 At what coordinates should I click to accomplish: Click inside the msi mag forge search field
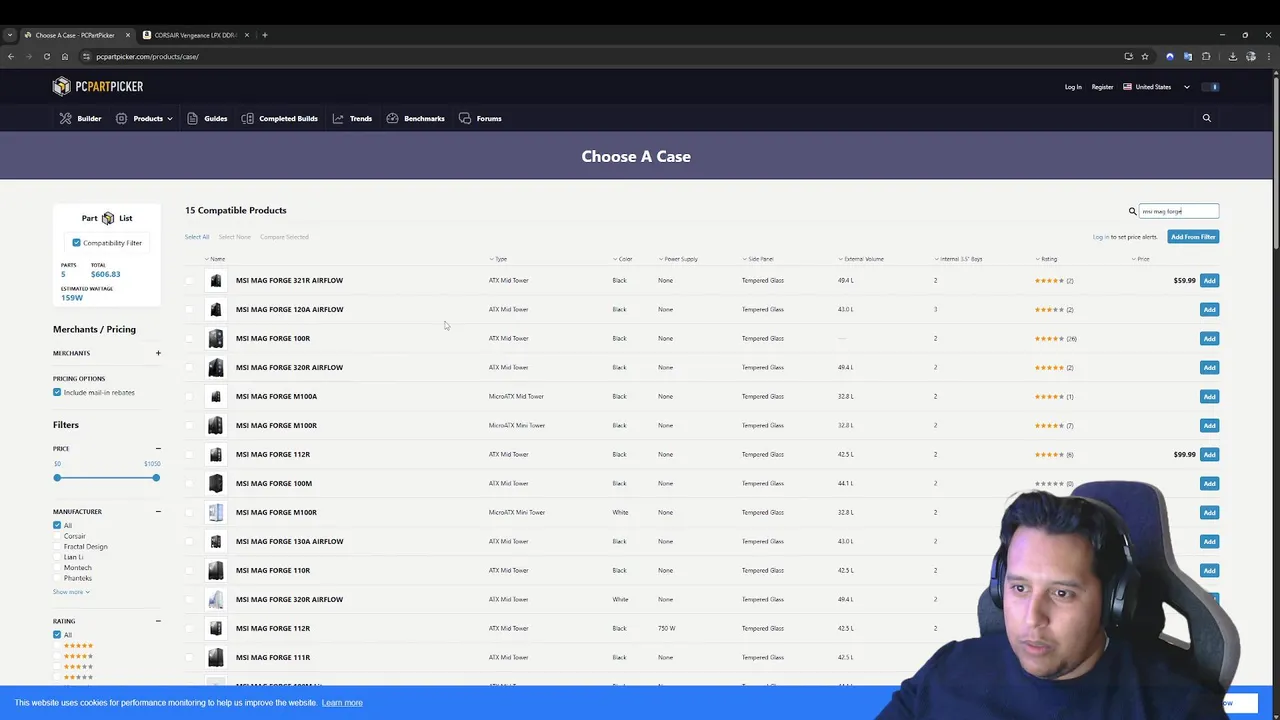(1179, 211)
